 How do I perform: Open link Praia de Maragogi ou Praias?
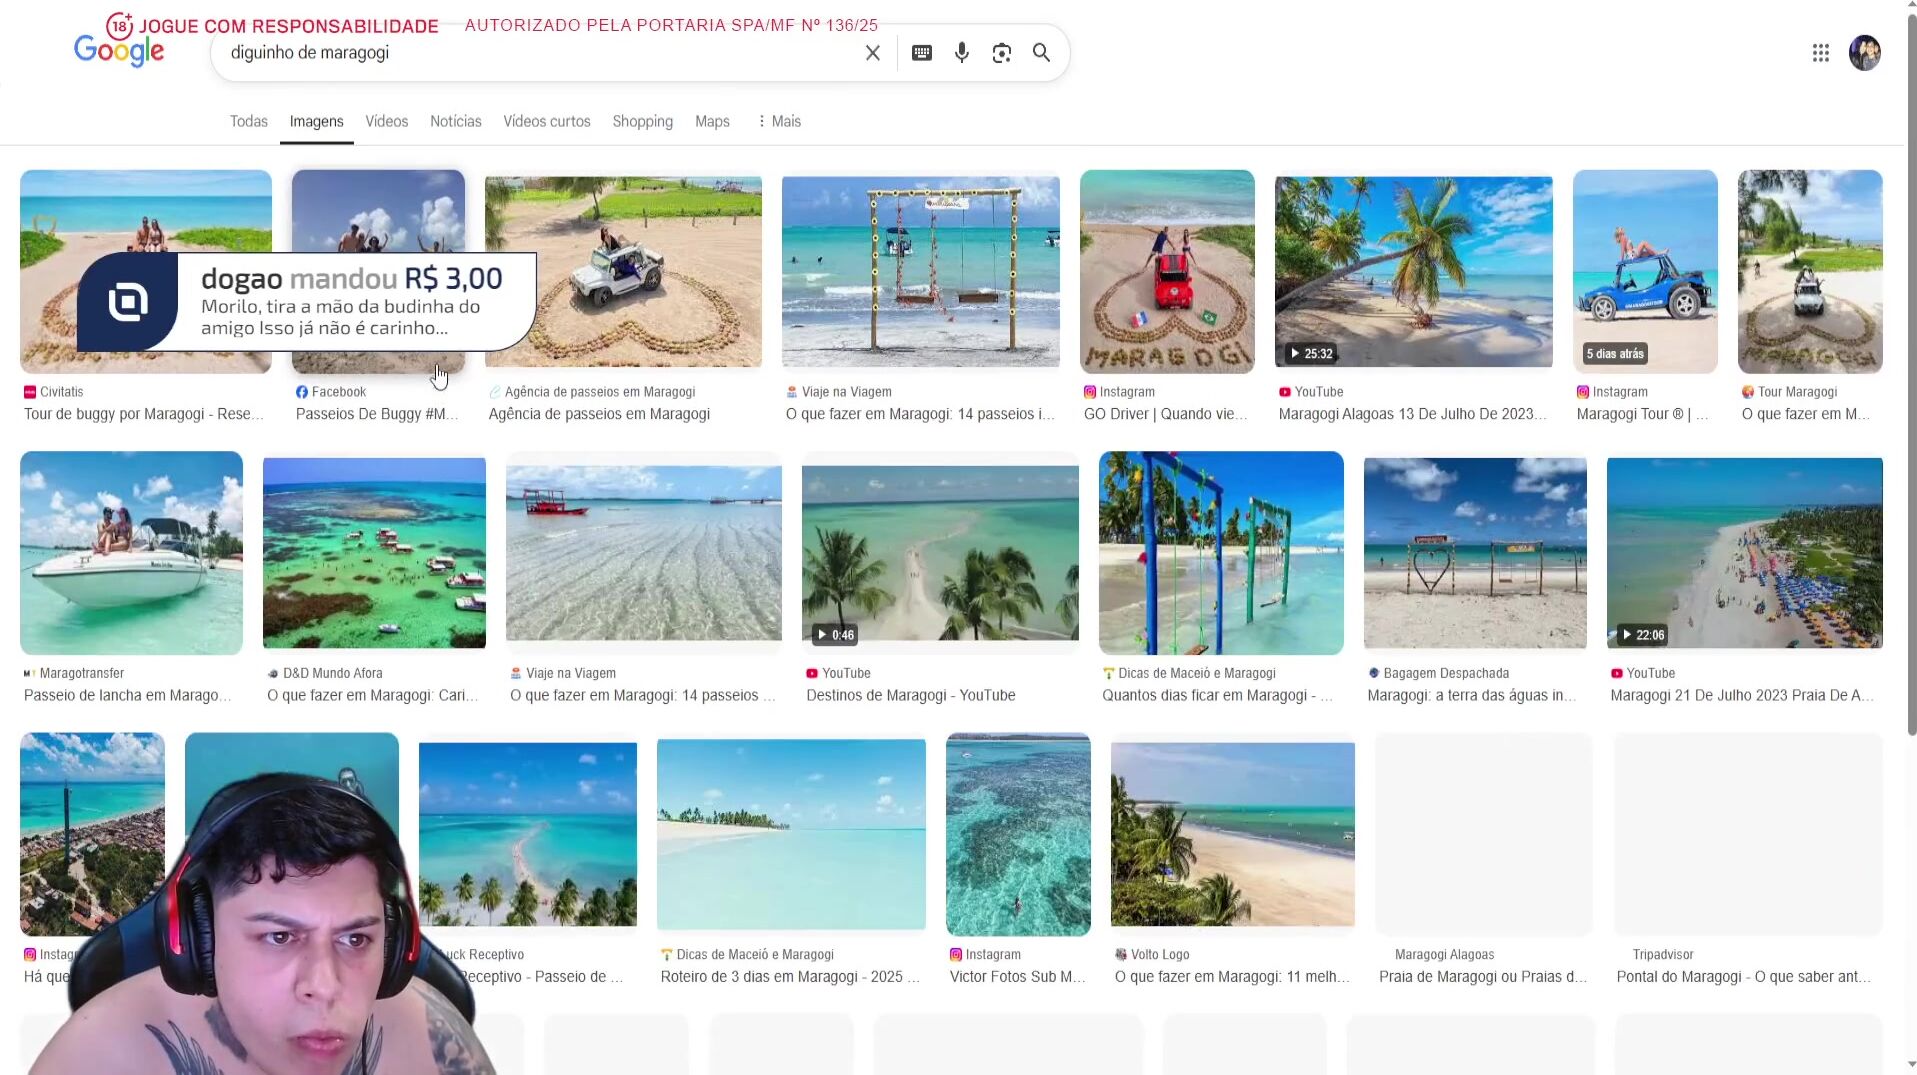coord(1483,977)
